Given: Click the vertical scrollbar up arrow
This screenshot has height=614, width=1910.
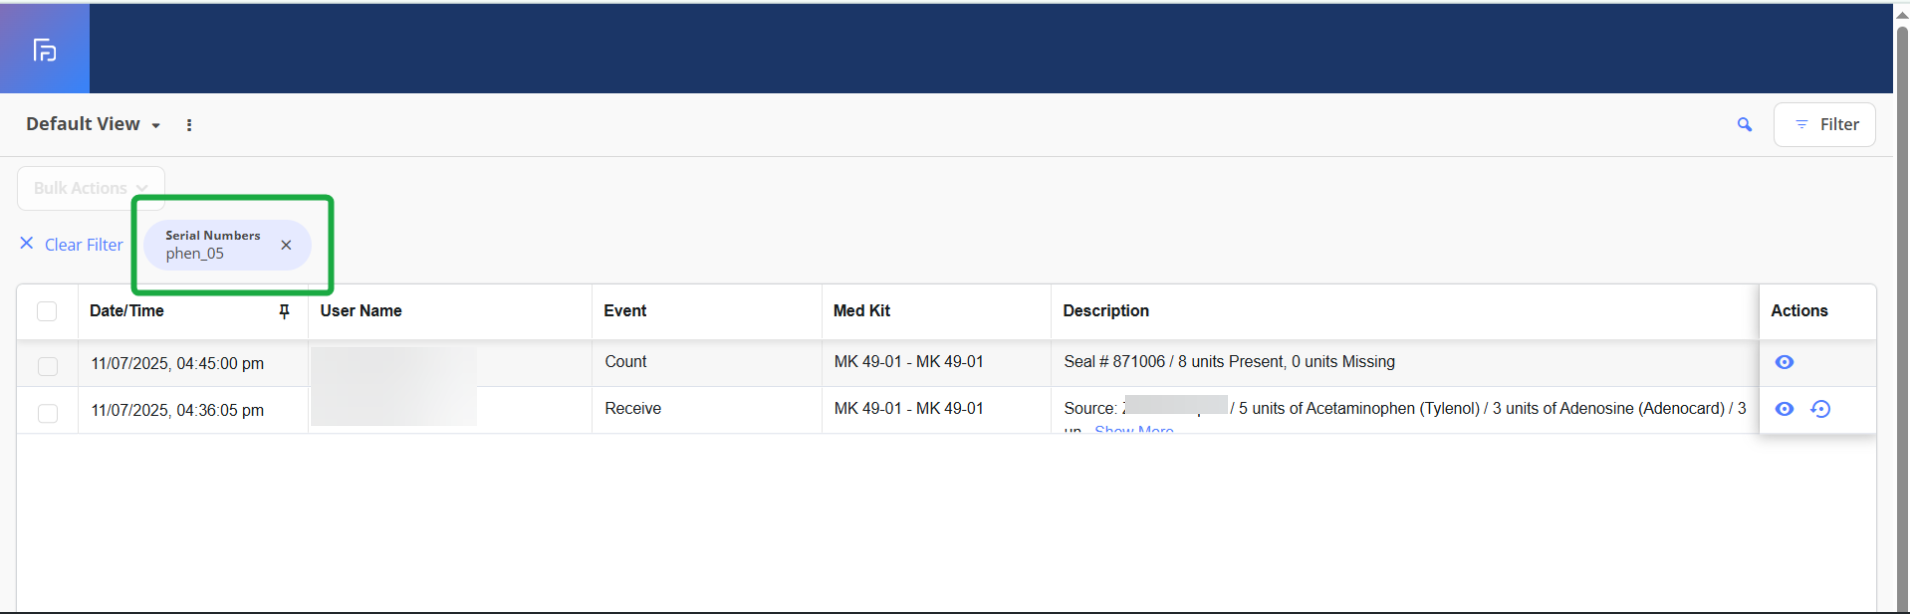Looking at the screenshot, I should tap(1901, 15).
